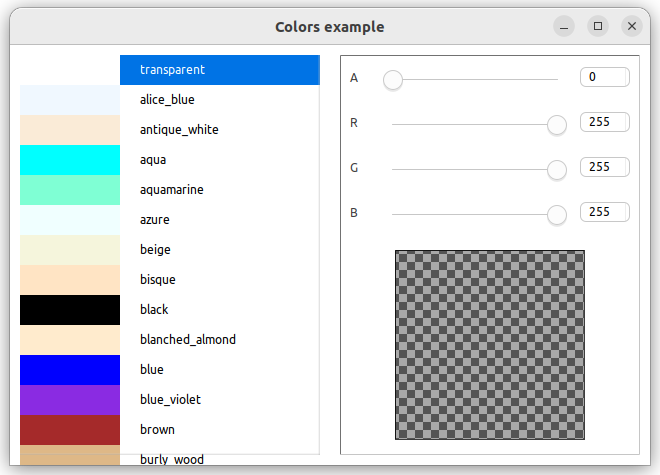The height and width of the screenshot is (475, 660).
Task: Minimize the Colors example window
Action: point(564,27)
